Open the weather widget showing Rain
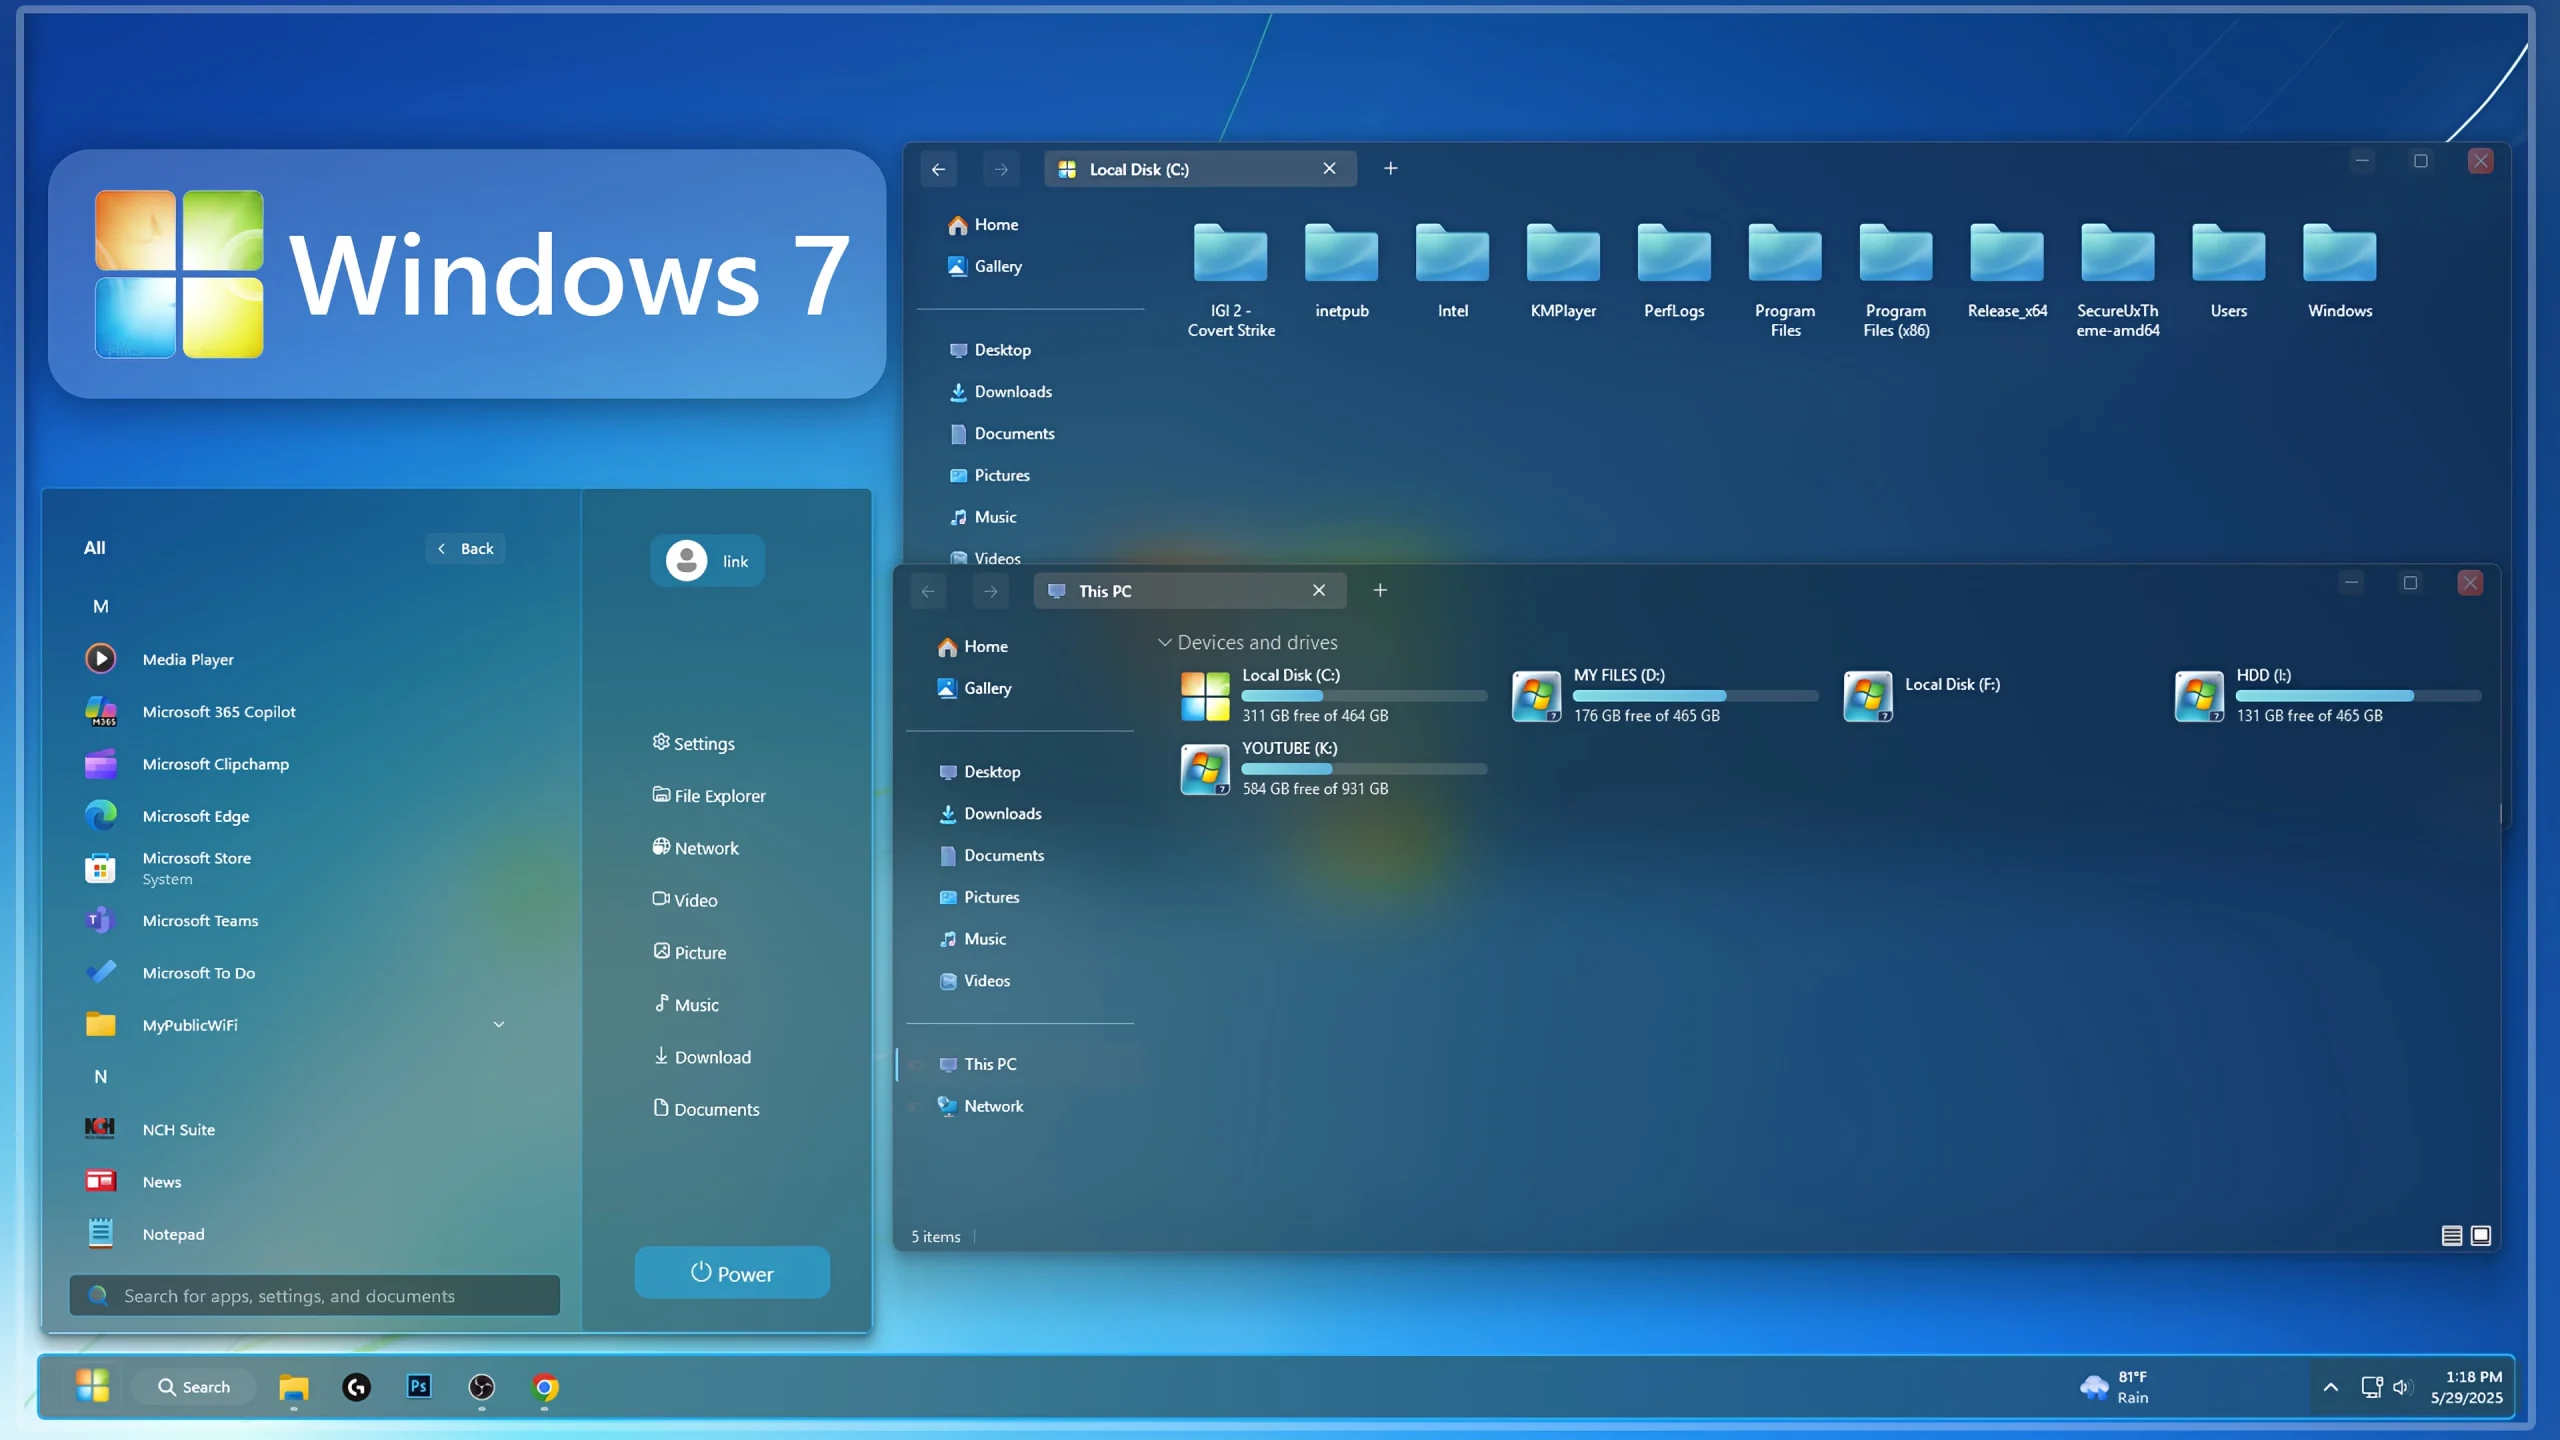Screen dimensions: 2560x1440 tap(2115, 1387)
